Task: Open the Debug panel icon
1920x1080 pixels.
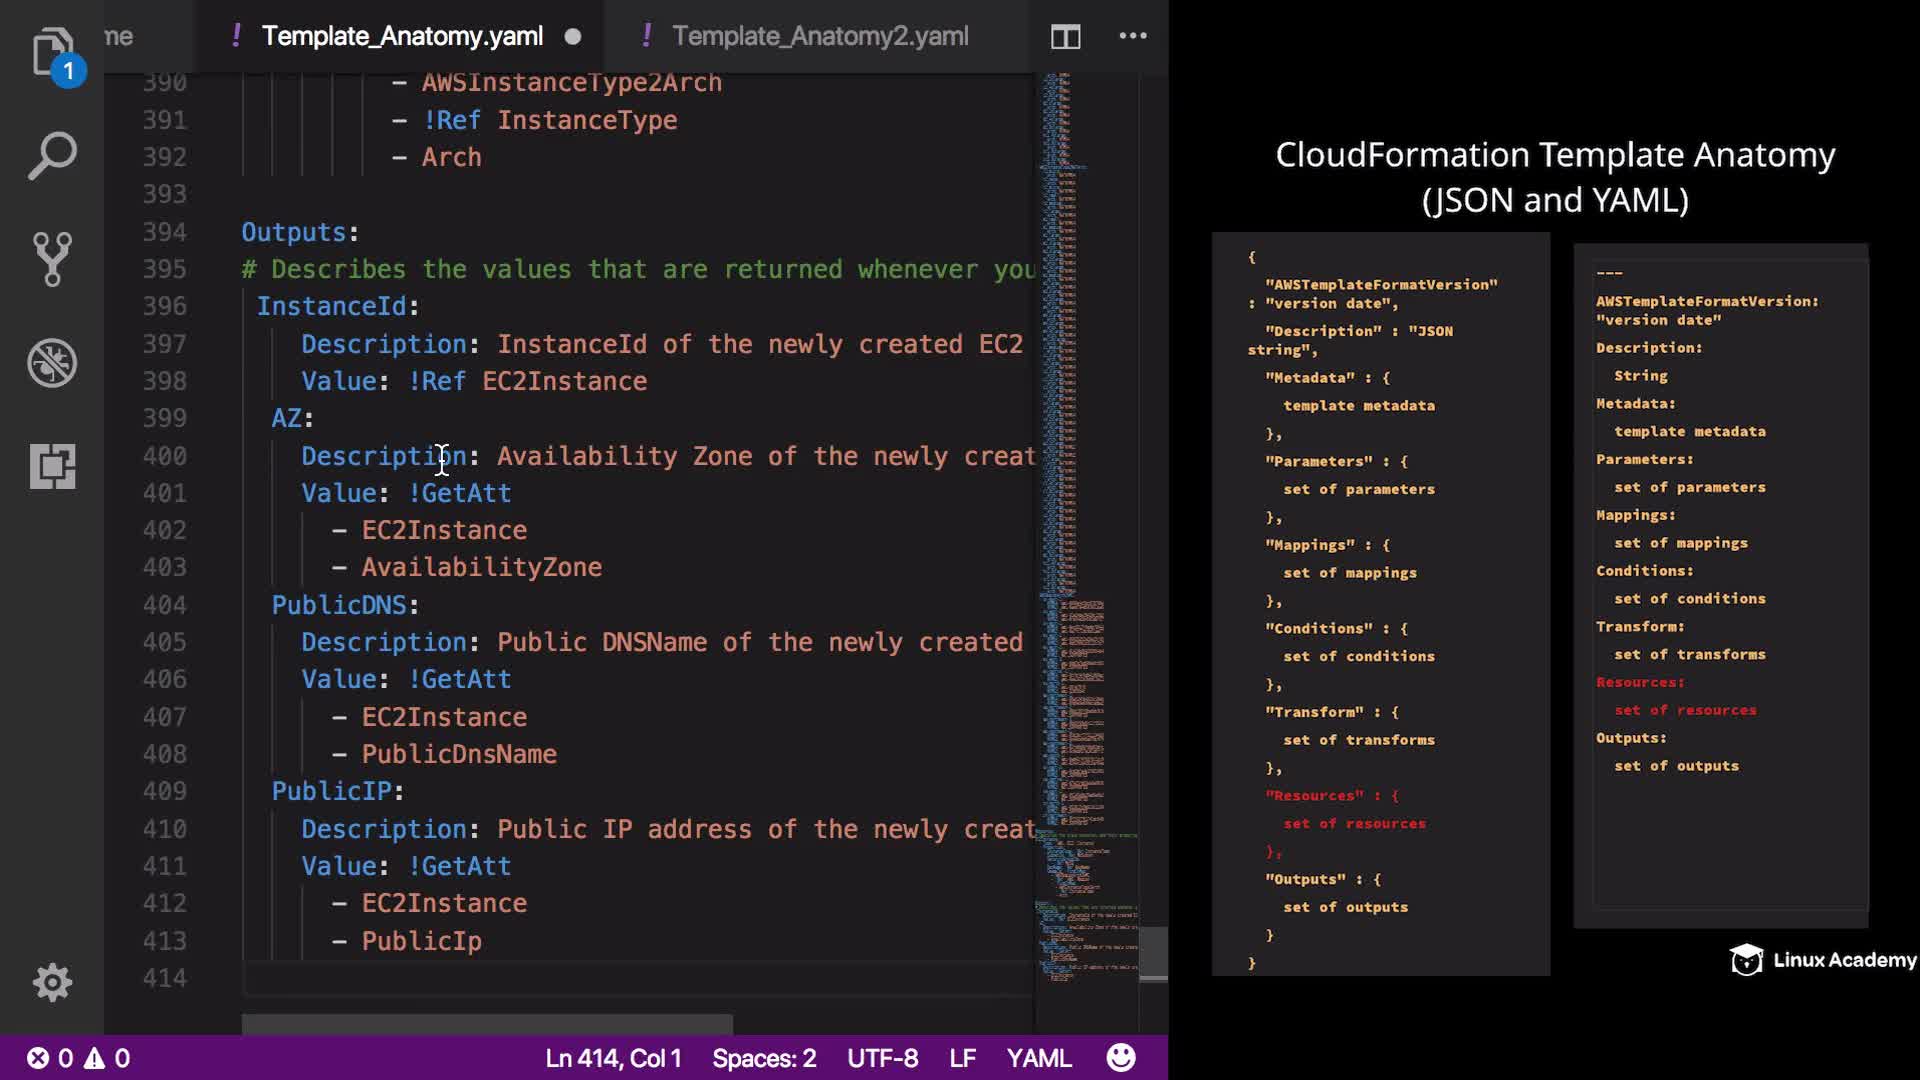Action: [52, 363]
